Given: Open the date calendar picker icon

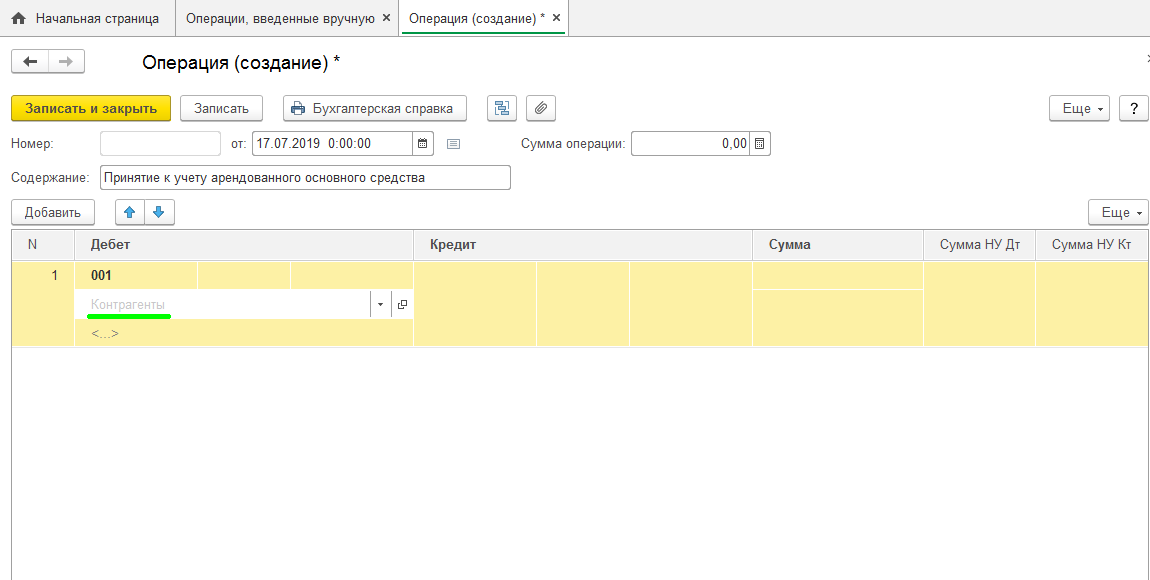Looking at the screenshot, I should pyautogui.click(x=424, y=144).
